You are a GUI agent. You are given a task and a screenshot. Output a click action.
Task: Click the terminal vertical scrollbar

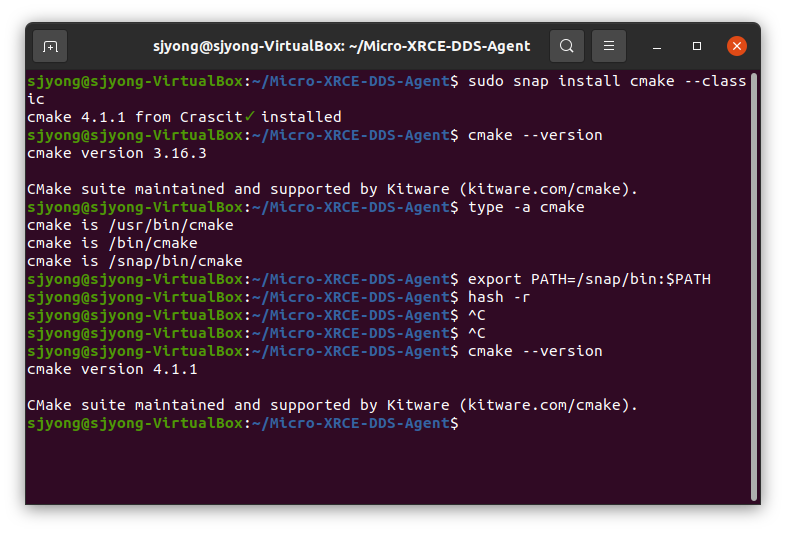click(x=753, y=286)
